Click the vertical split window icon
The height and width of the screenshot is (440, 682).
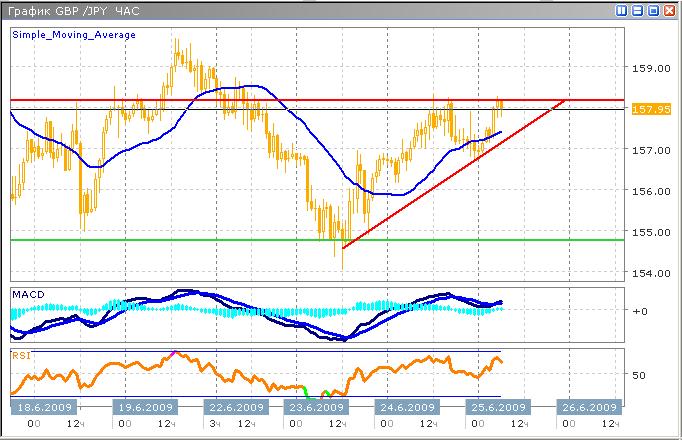(622, 10)
